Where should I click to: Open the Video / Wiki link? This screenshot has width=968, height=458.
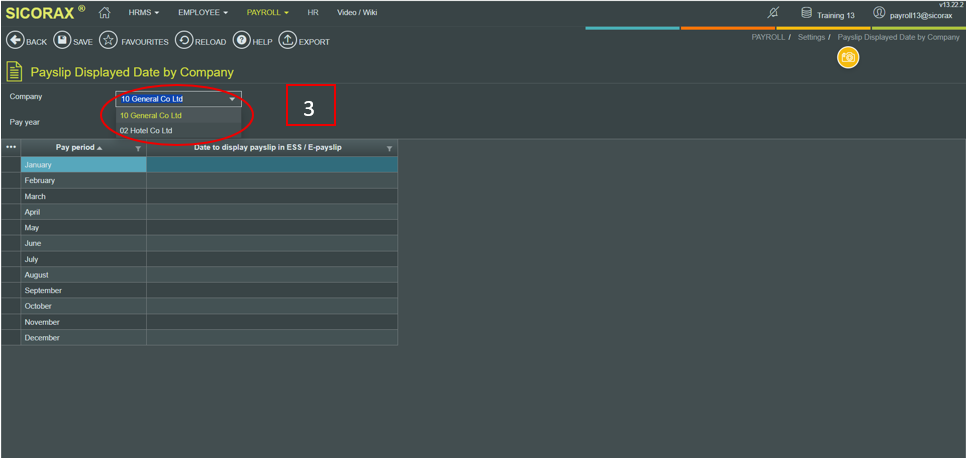pyautogui.click(x=357, y=13)
